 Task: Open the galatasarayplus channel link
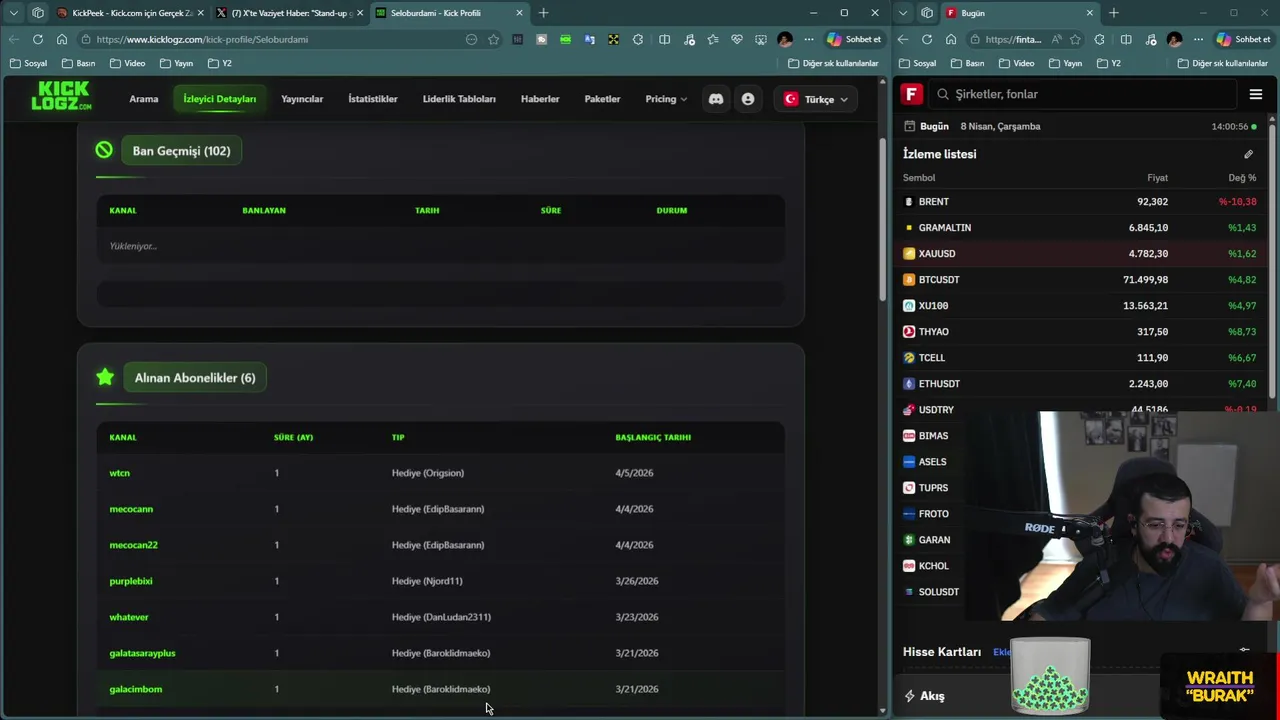[x=142, y=653]
